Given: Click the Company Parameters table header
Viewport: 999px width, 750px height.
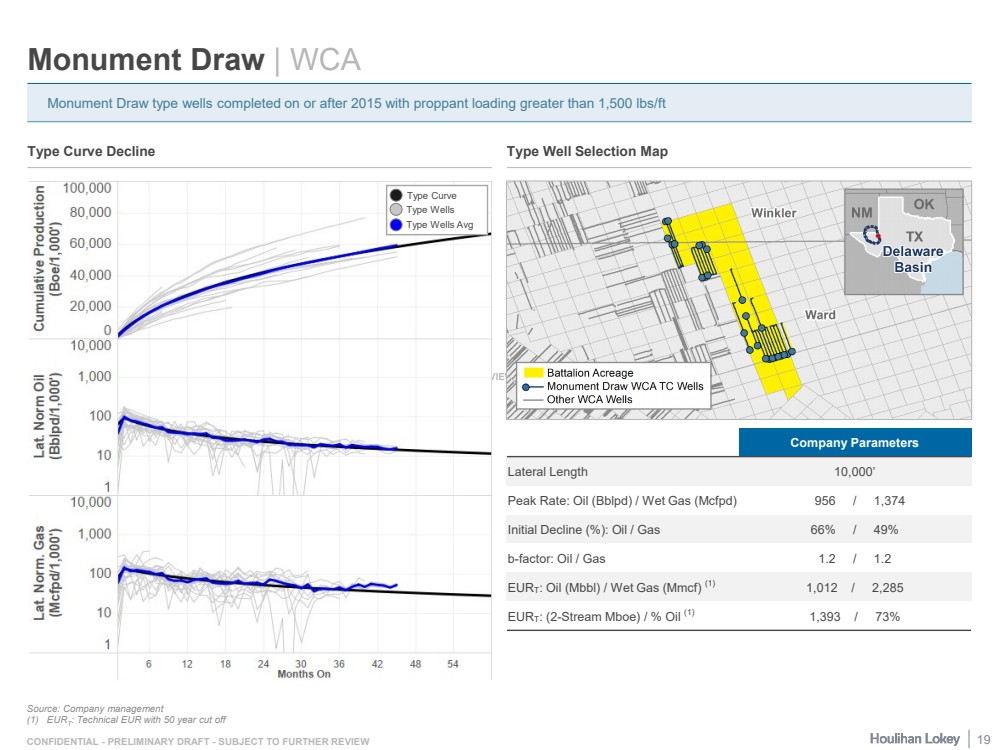Looking at the screenshot, I should [854, 442].
